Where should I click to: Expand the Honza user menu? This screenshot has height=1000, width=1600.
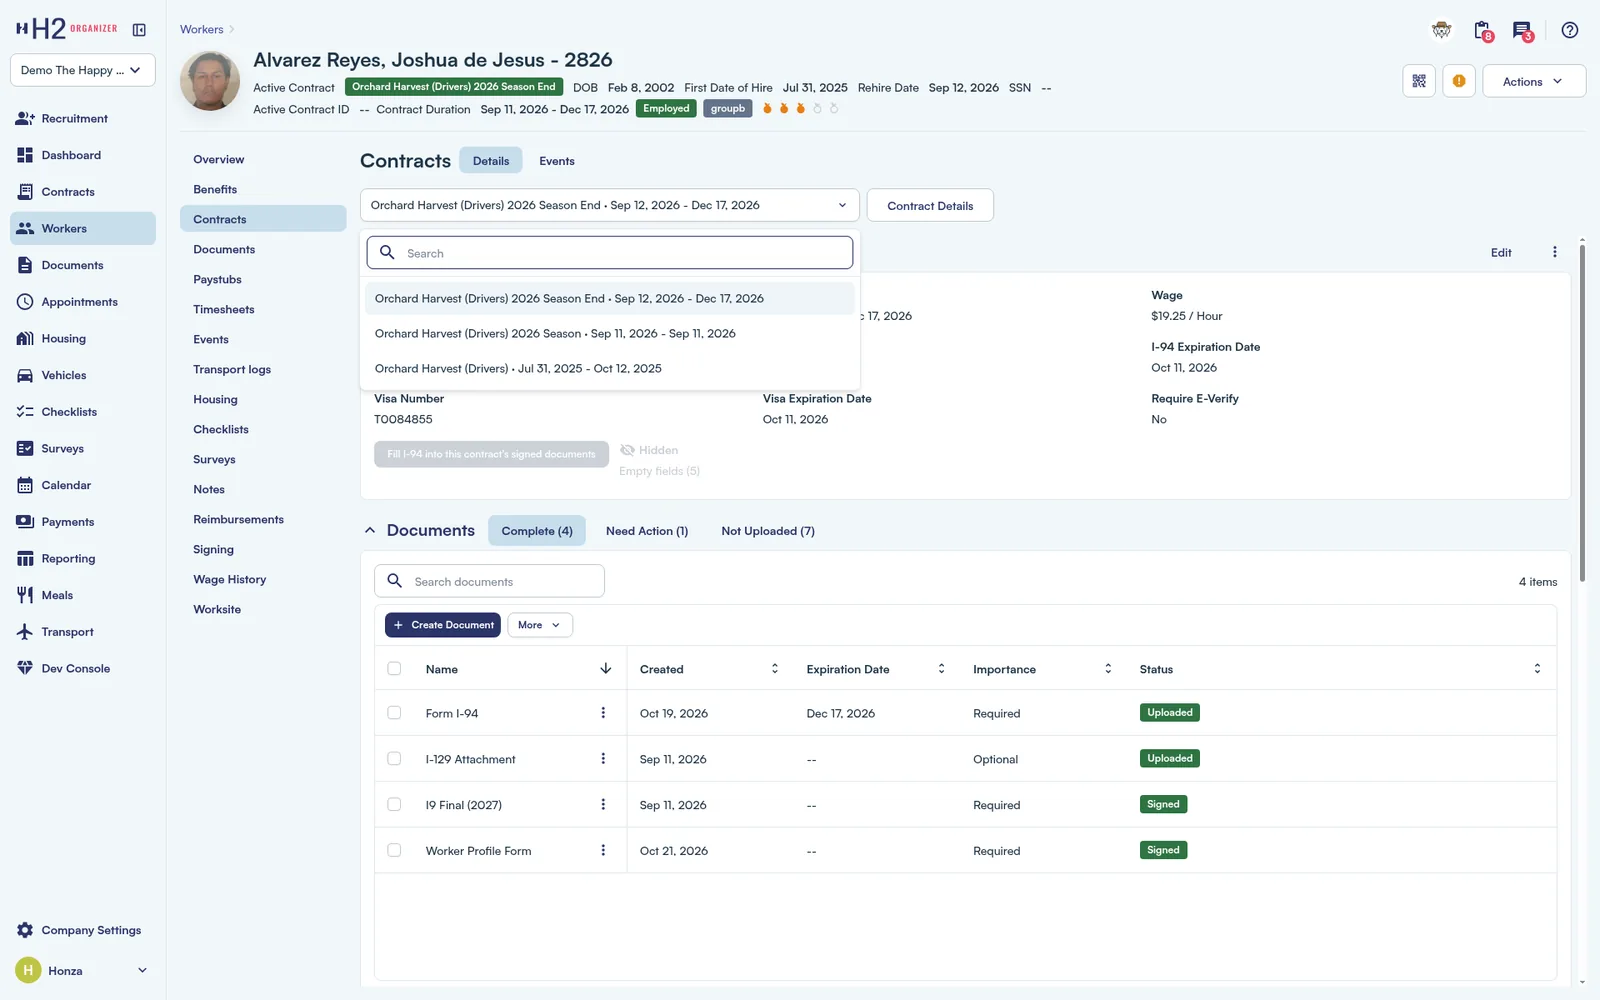[x=142, y=971]
